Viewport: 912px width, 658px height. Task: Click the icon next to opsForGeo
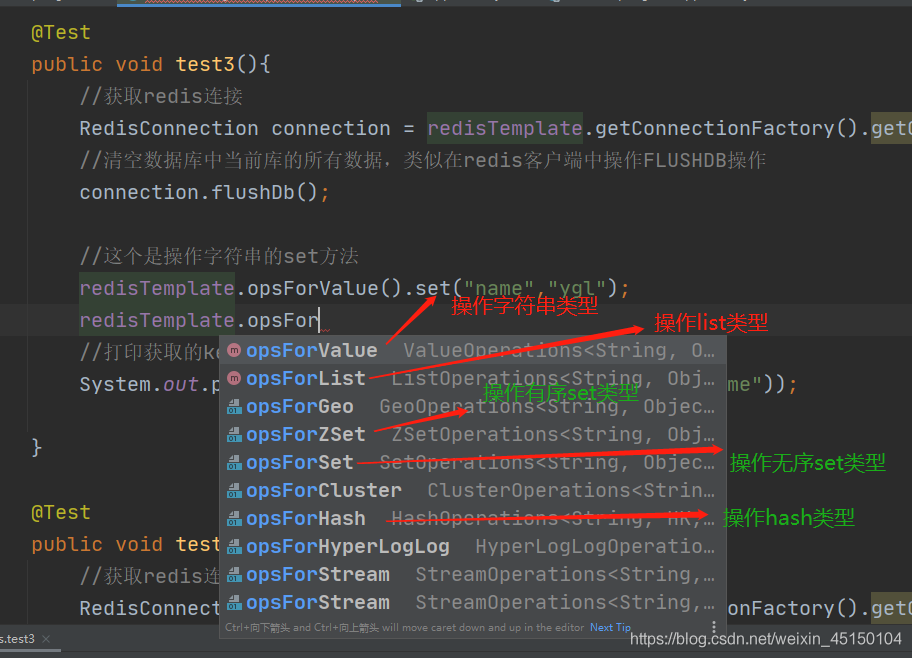pos(234,407)
